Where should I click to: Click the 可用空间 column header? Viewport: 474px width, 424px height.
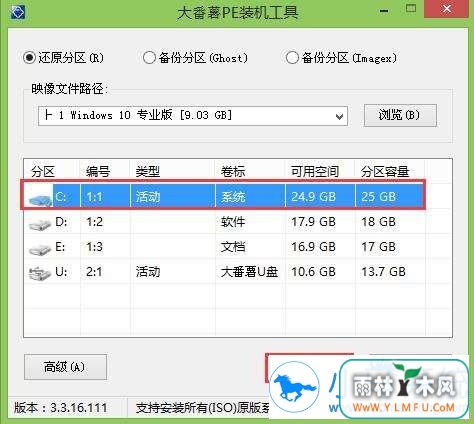click(315, 172)
